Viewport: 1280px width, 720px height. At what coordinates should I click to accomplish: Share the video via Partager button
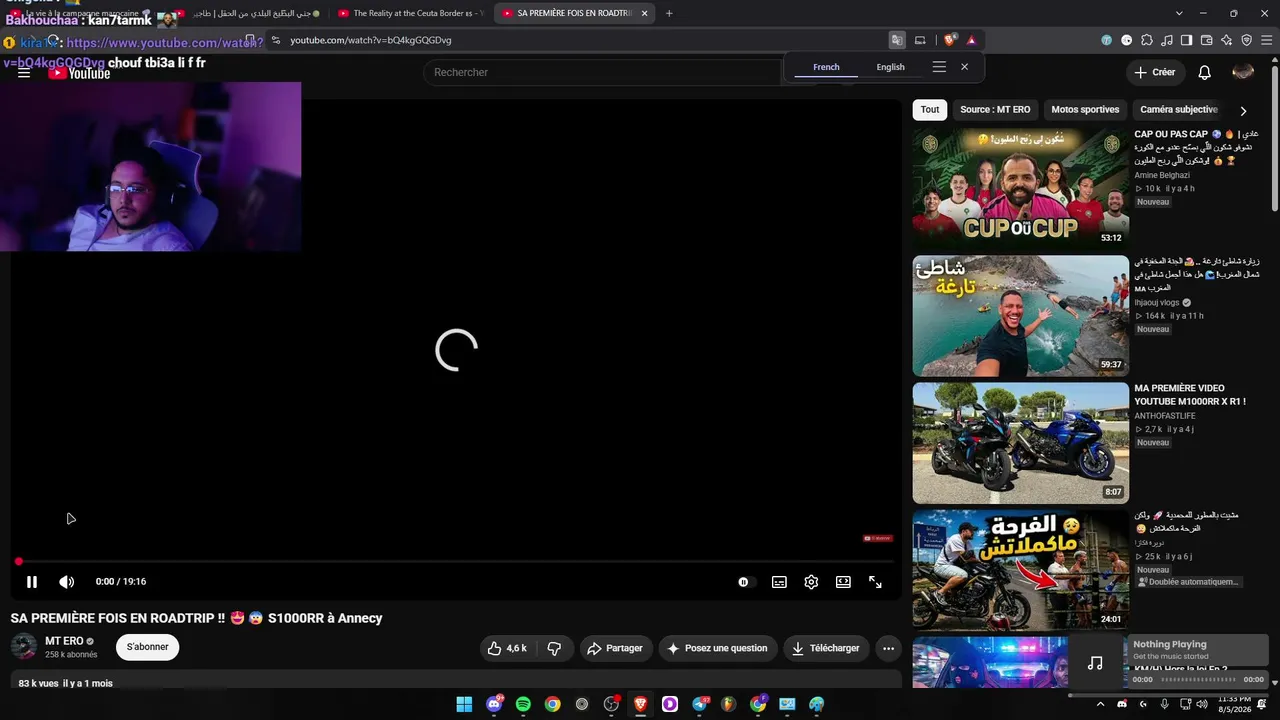point(615,648)
